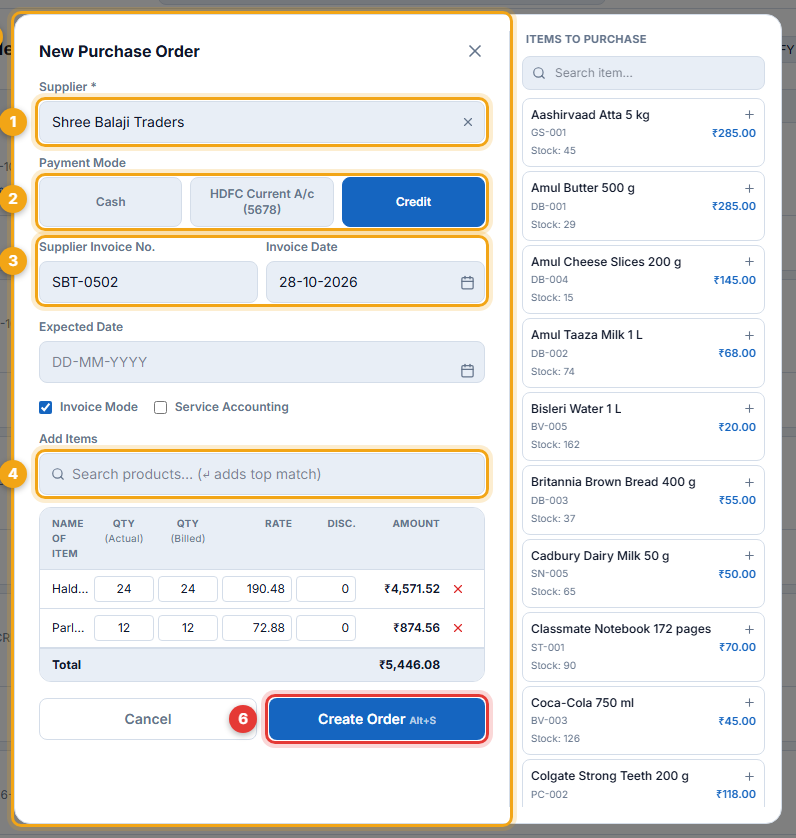Click the Coca-Cola 750 ml item name

tap(582, 703)
